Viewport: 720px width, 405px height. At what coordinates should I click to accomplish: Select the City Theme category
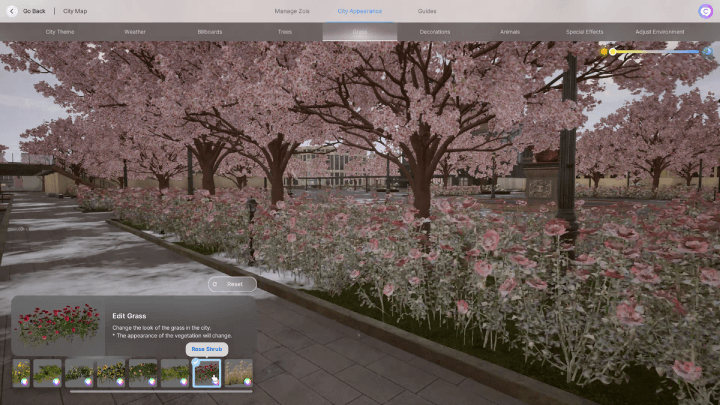point(60,32)
